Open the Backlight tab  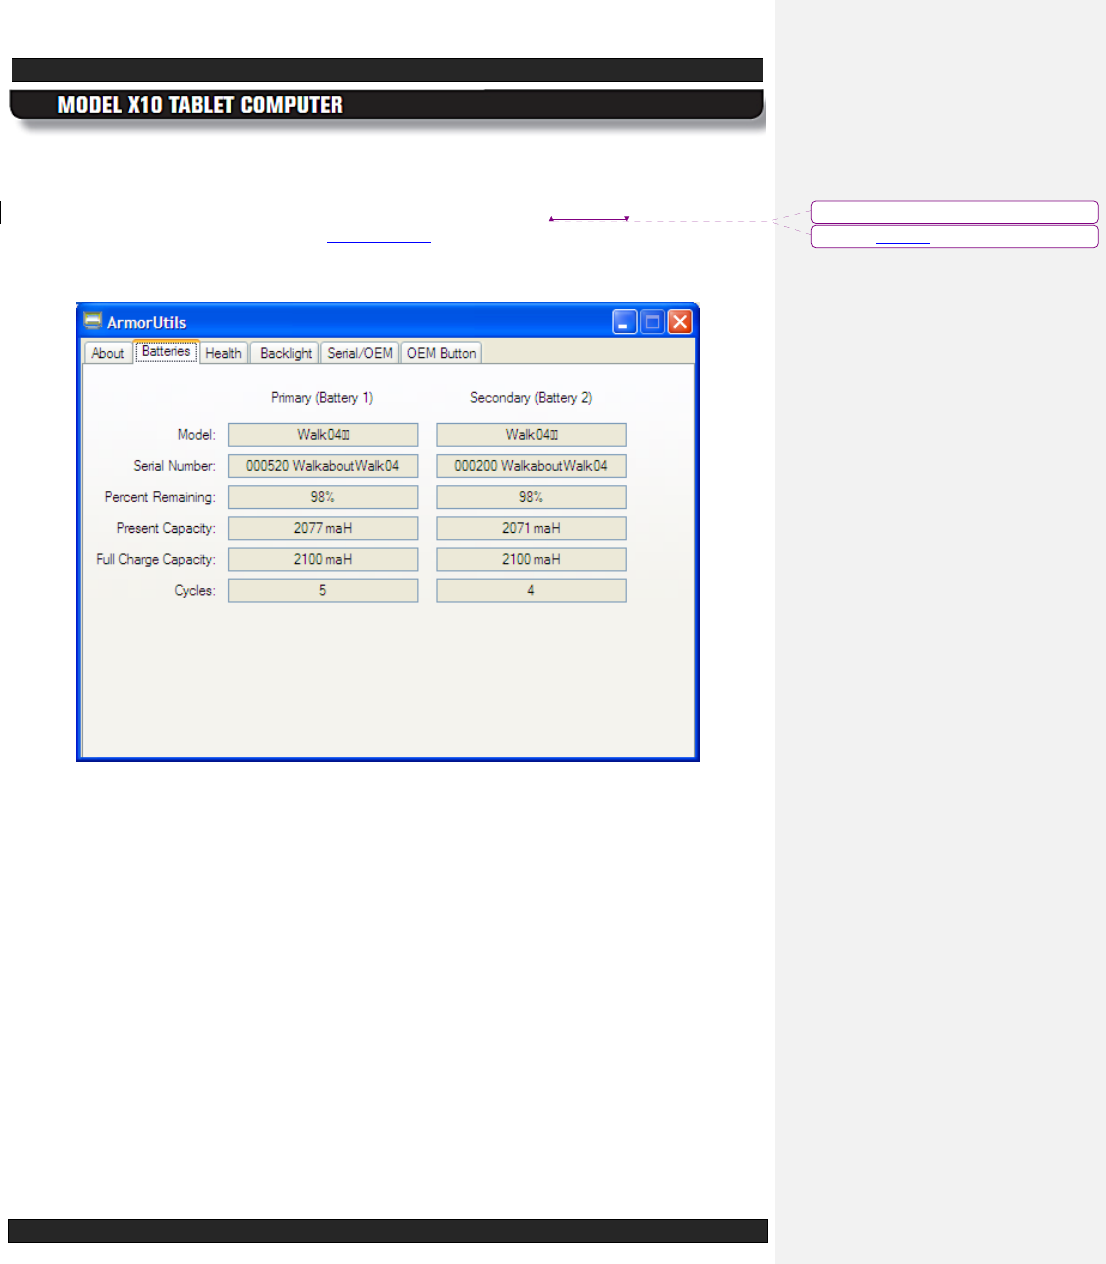(285, 353)
